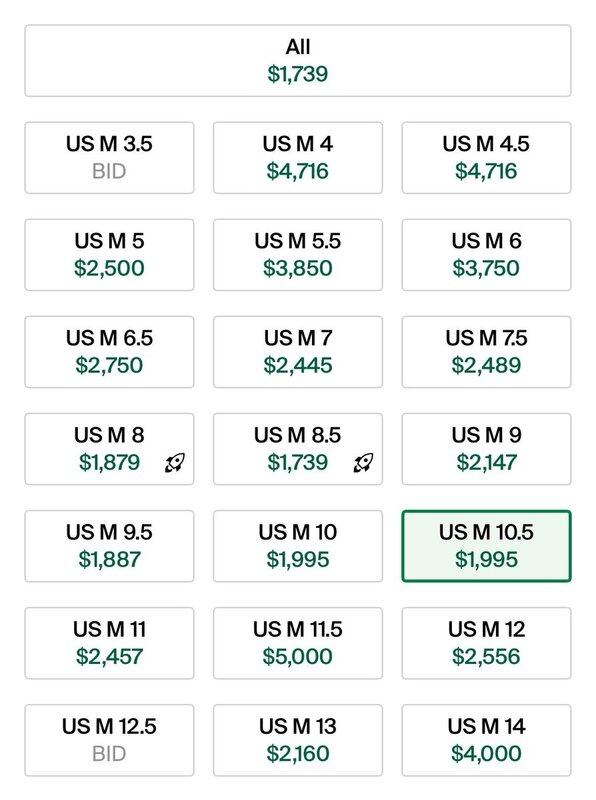Select size US M 10

298,546
